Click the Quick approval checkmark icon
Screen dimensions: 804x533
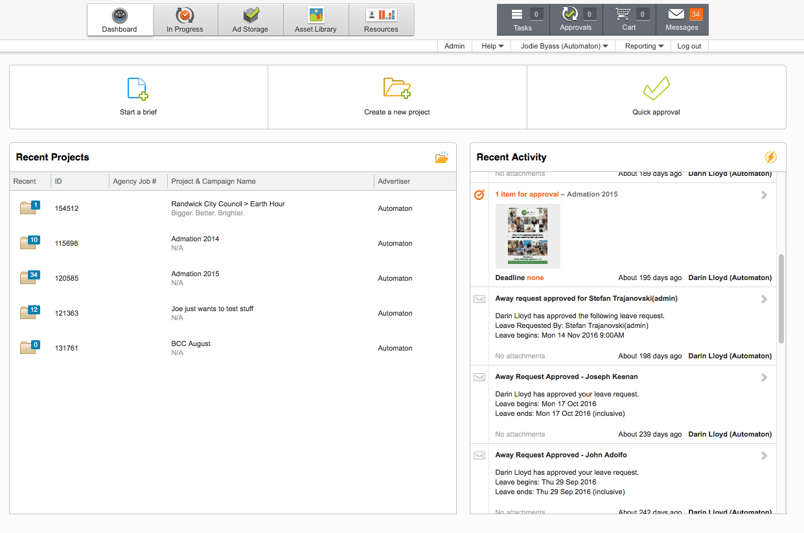coord(656,88)
